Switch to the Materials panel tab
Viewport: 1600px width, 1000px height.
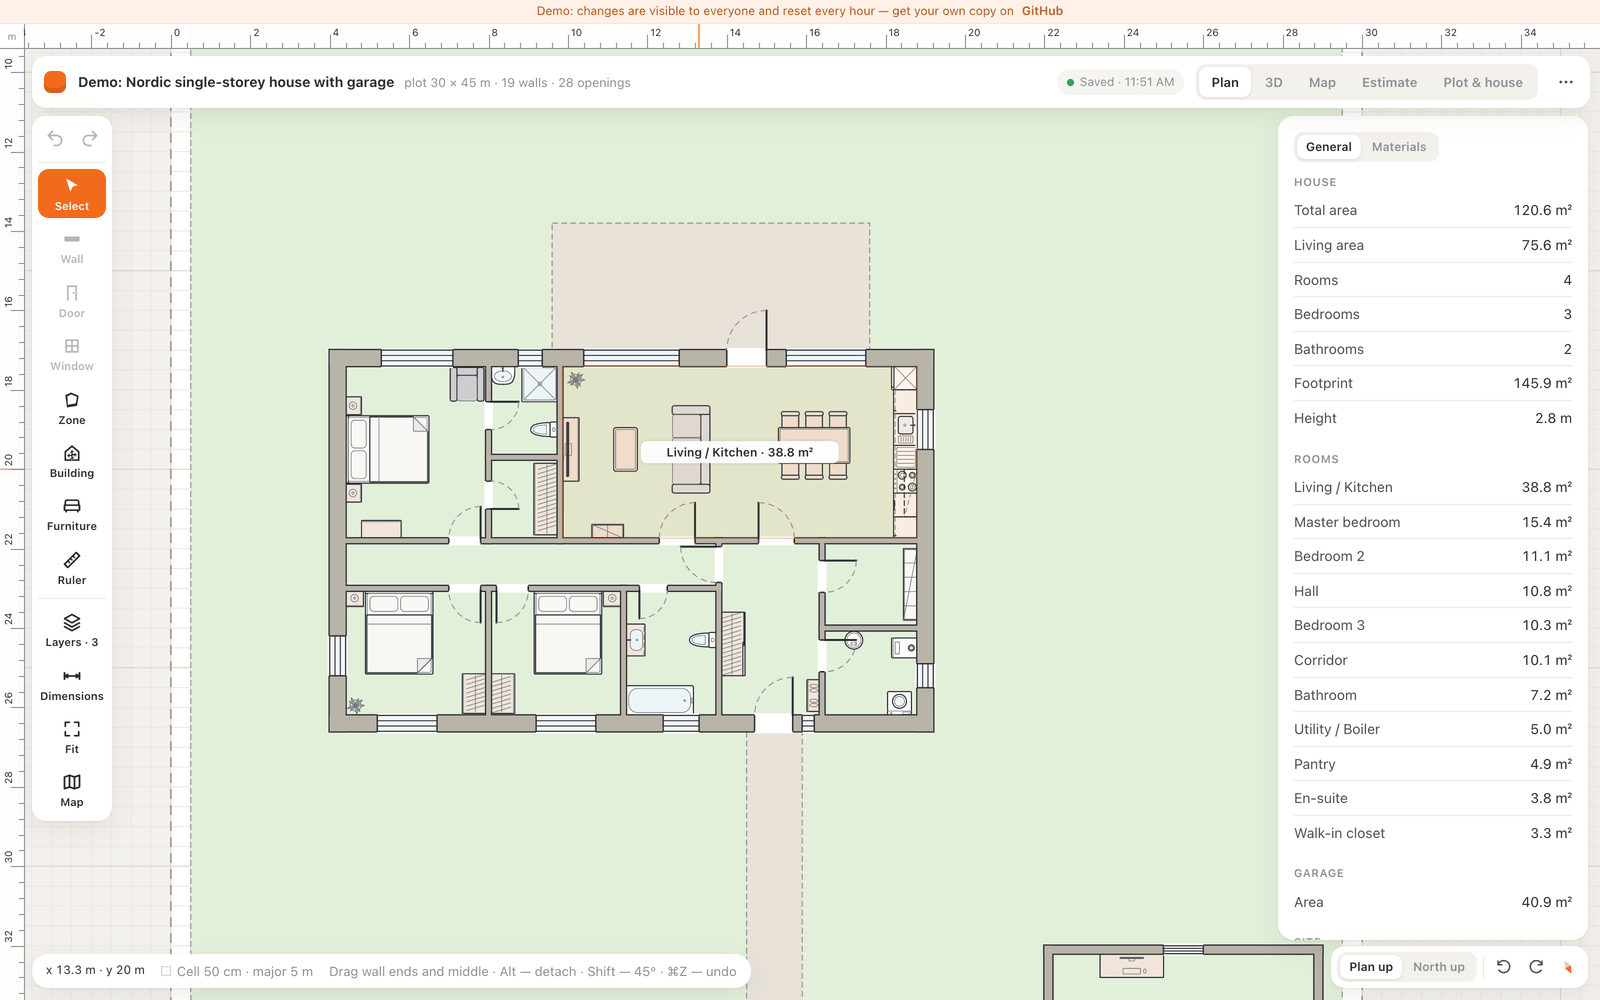tap(1399, 147)
